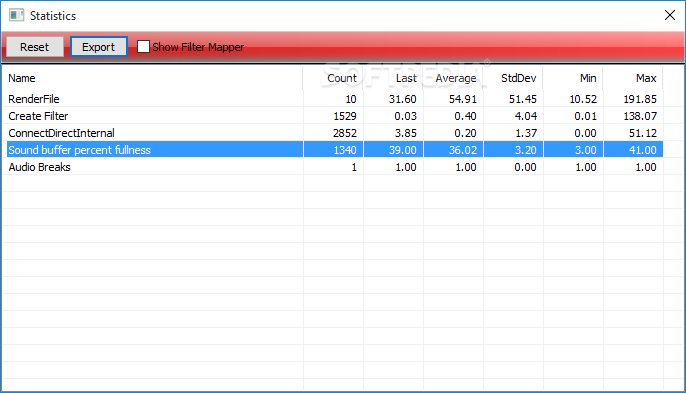Click ConnectDirectInternal max value 51.12
This screenshot has width=686, height=393.
coord(643,133)
